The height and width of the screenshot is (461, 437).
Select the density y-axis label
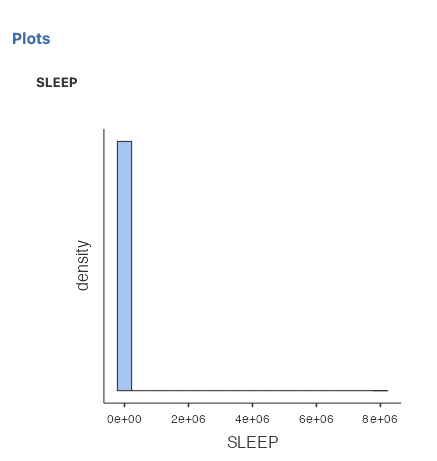click(x=83, y=265)
